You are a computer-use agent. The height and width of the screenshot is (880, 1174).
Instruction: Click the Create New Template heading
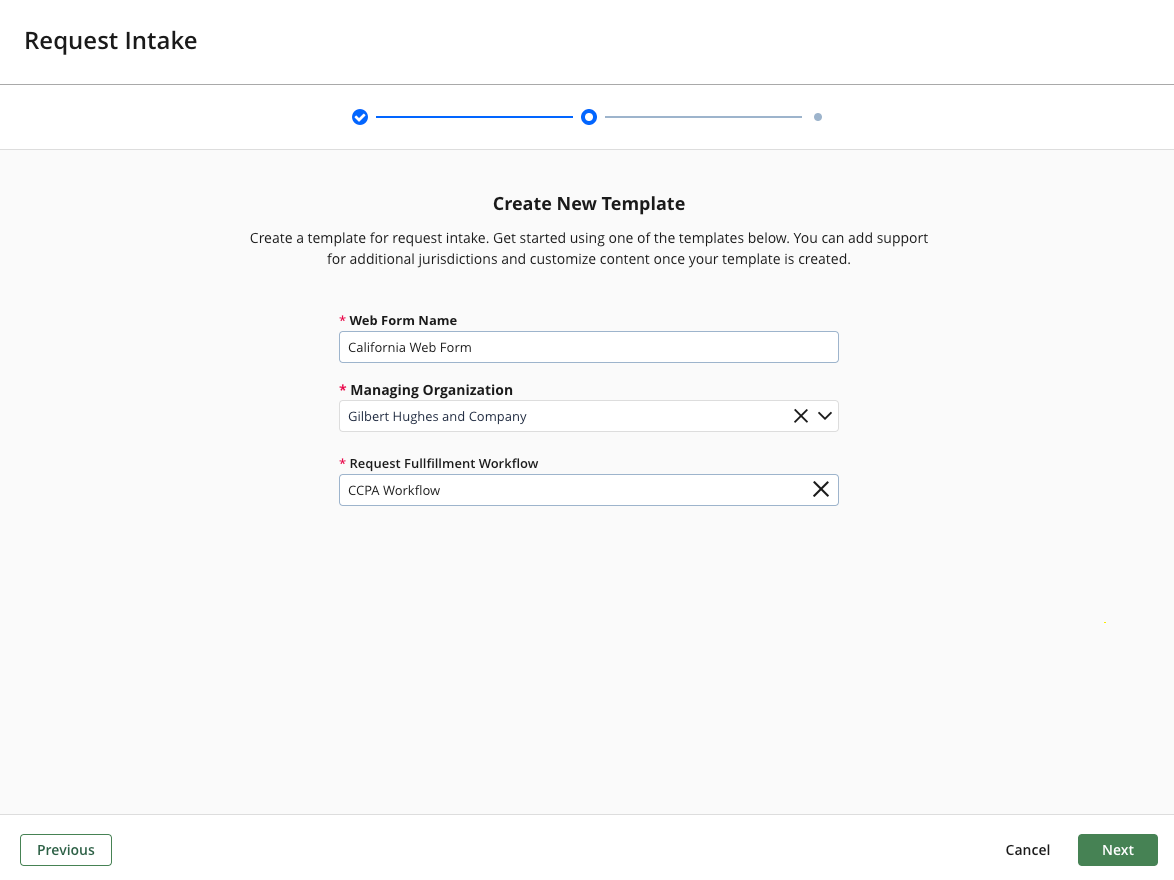[x=588, y=203]
